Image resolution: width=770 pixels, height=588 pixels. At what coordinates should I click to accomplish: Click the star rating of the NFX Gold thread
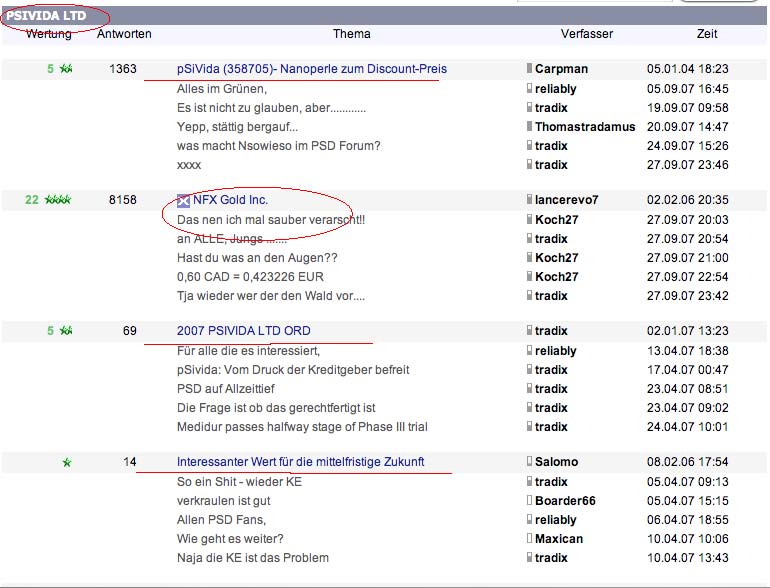tap(58, 199)
